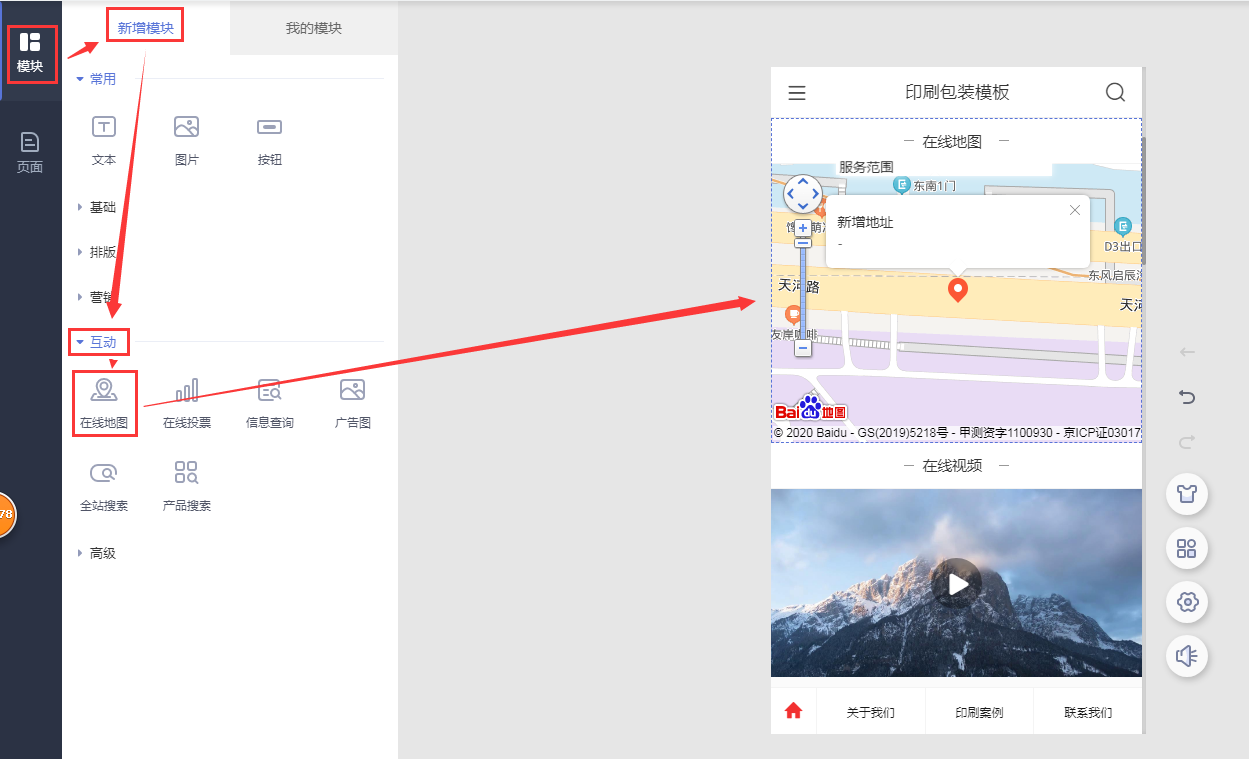Expand the 排版 section
This screenshot has width=1249, height=759.
(97, 252)
